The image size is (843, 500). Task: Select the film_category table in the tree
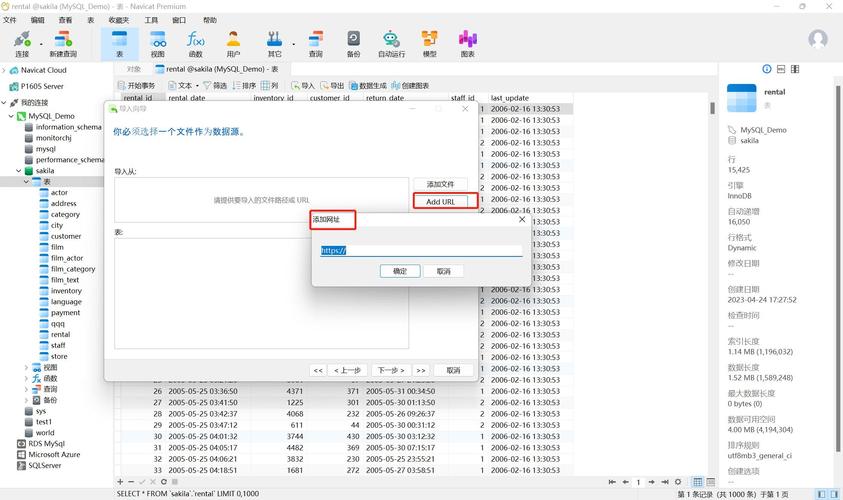(x=73, y=269)
